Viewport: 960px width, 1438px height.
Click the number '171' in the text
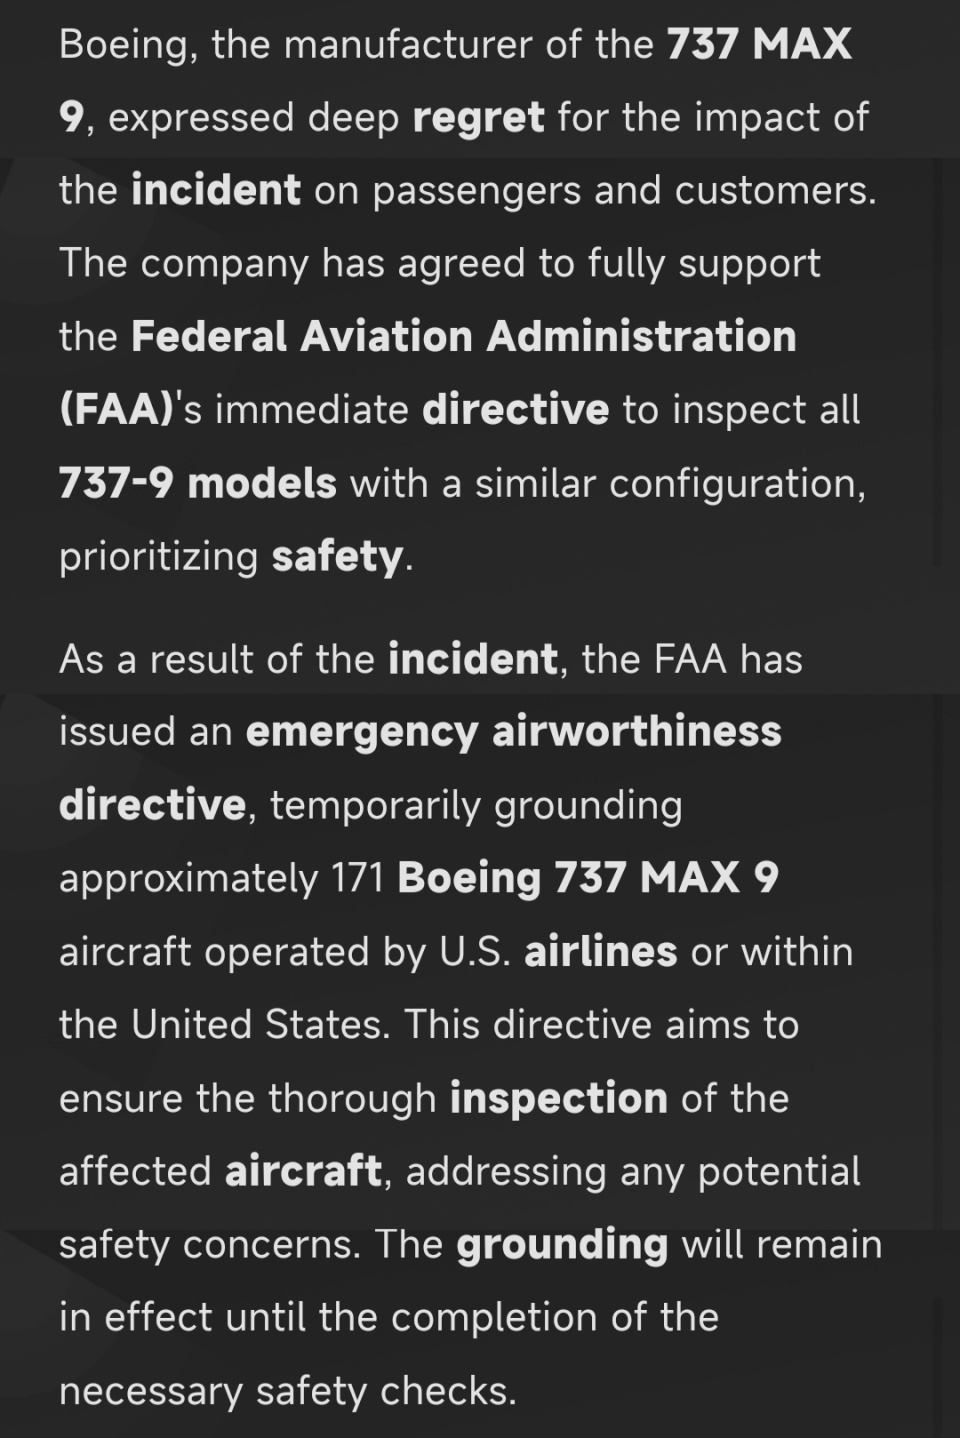click(x=358, y=878)
